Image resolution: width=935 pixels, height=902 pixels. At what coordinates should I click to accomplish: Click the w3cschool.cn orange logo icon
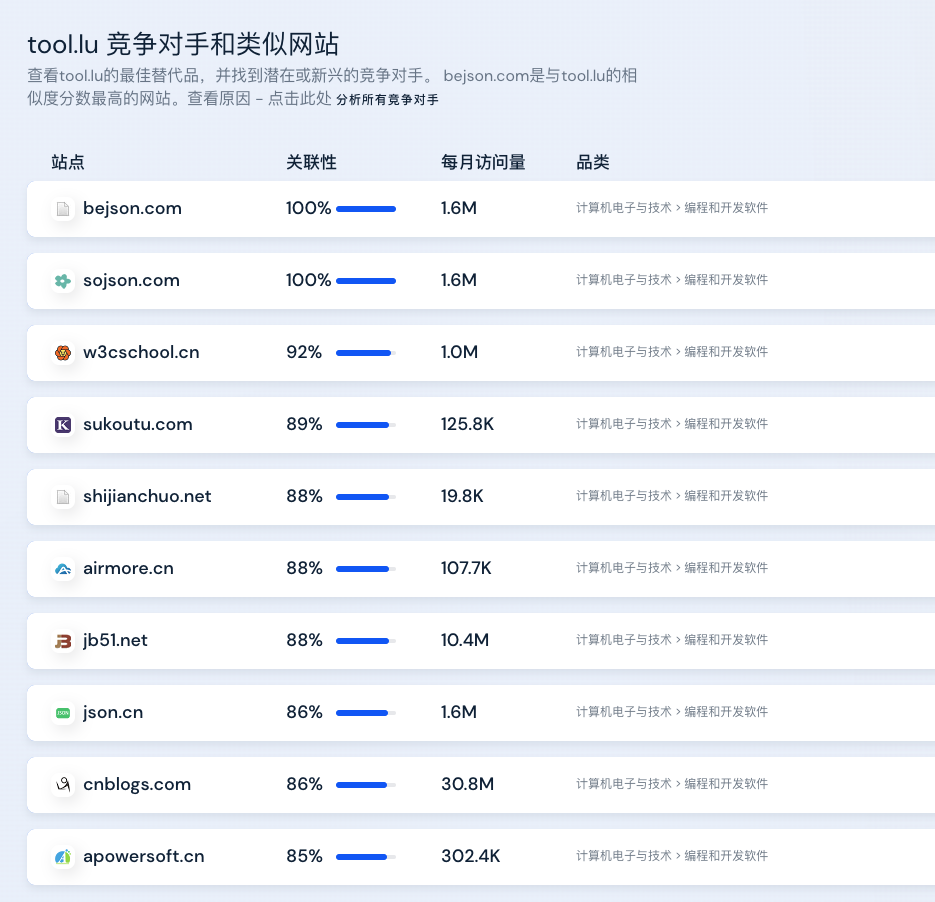point(63,353)
